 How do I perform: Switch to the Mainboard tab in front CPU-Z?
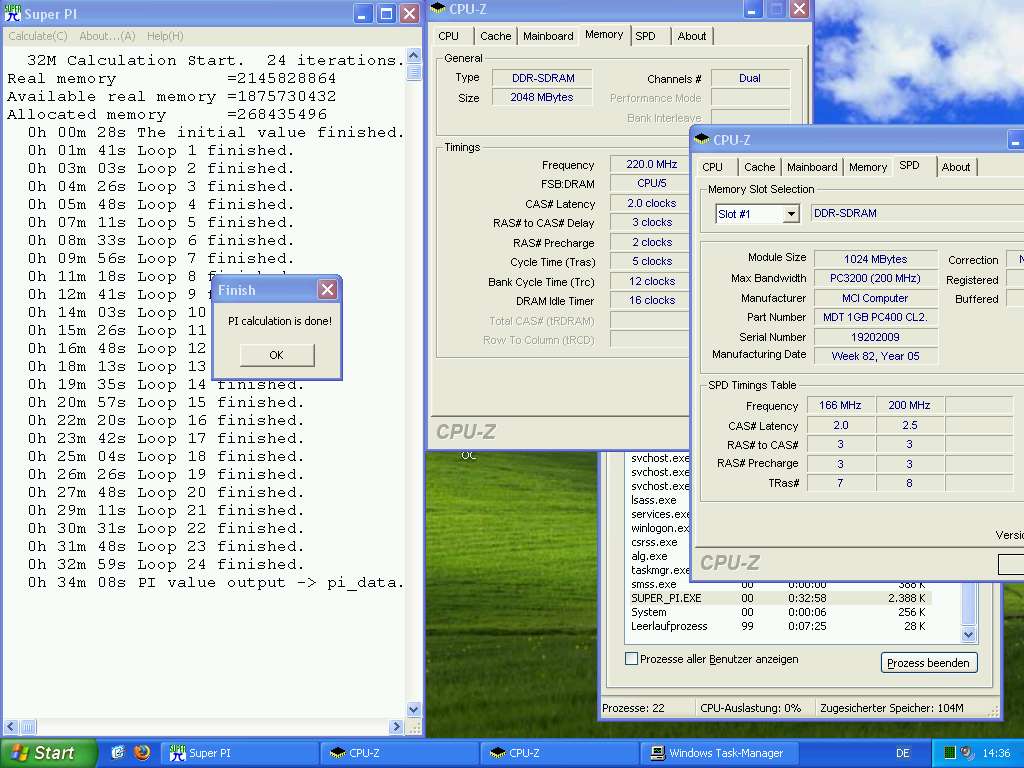tap(811, 167)
